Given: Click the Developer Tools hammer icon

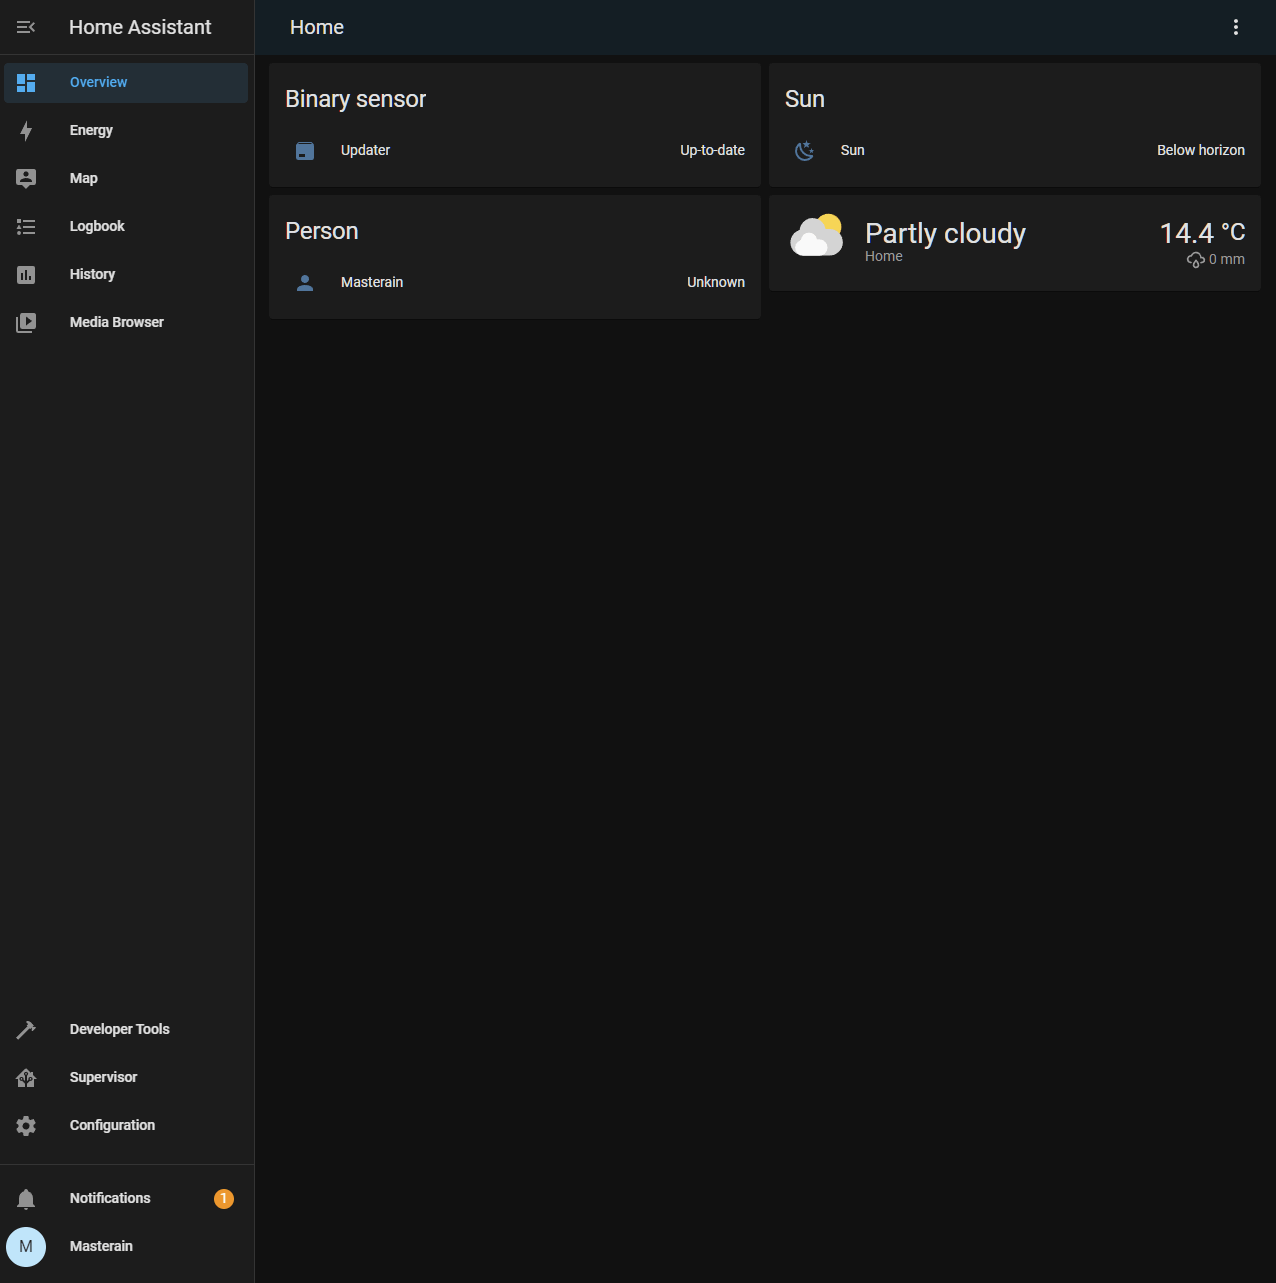Looking at the screenshot, I should [x=26, y=1029].
